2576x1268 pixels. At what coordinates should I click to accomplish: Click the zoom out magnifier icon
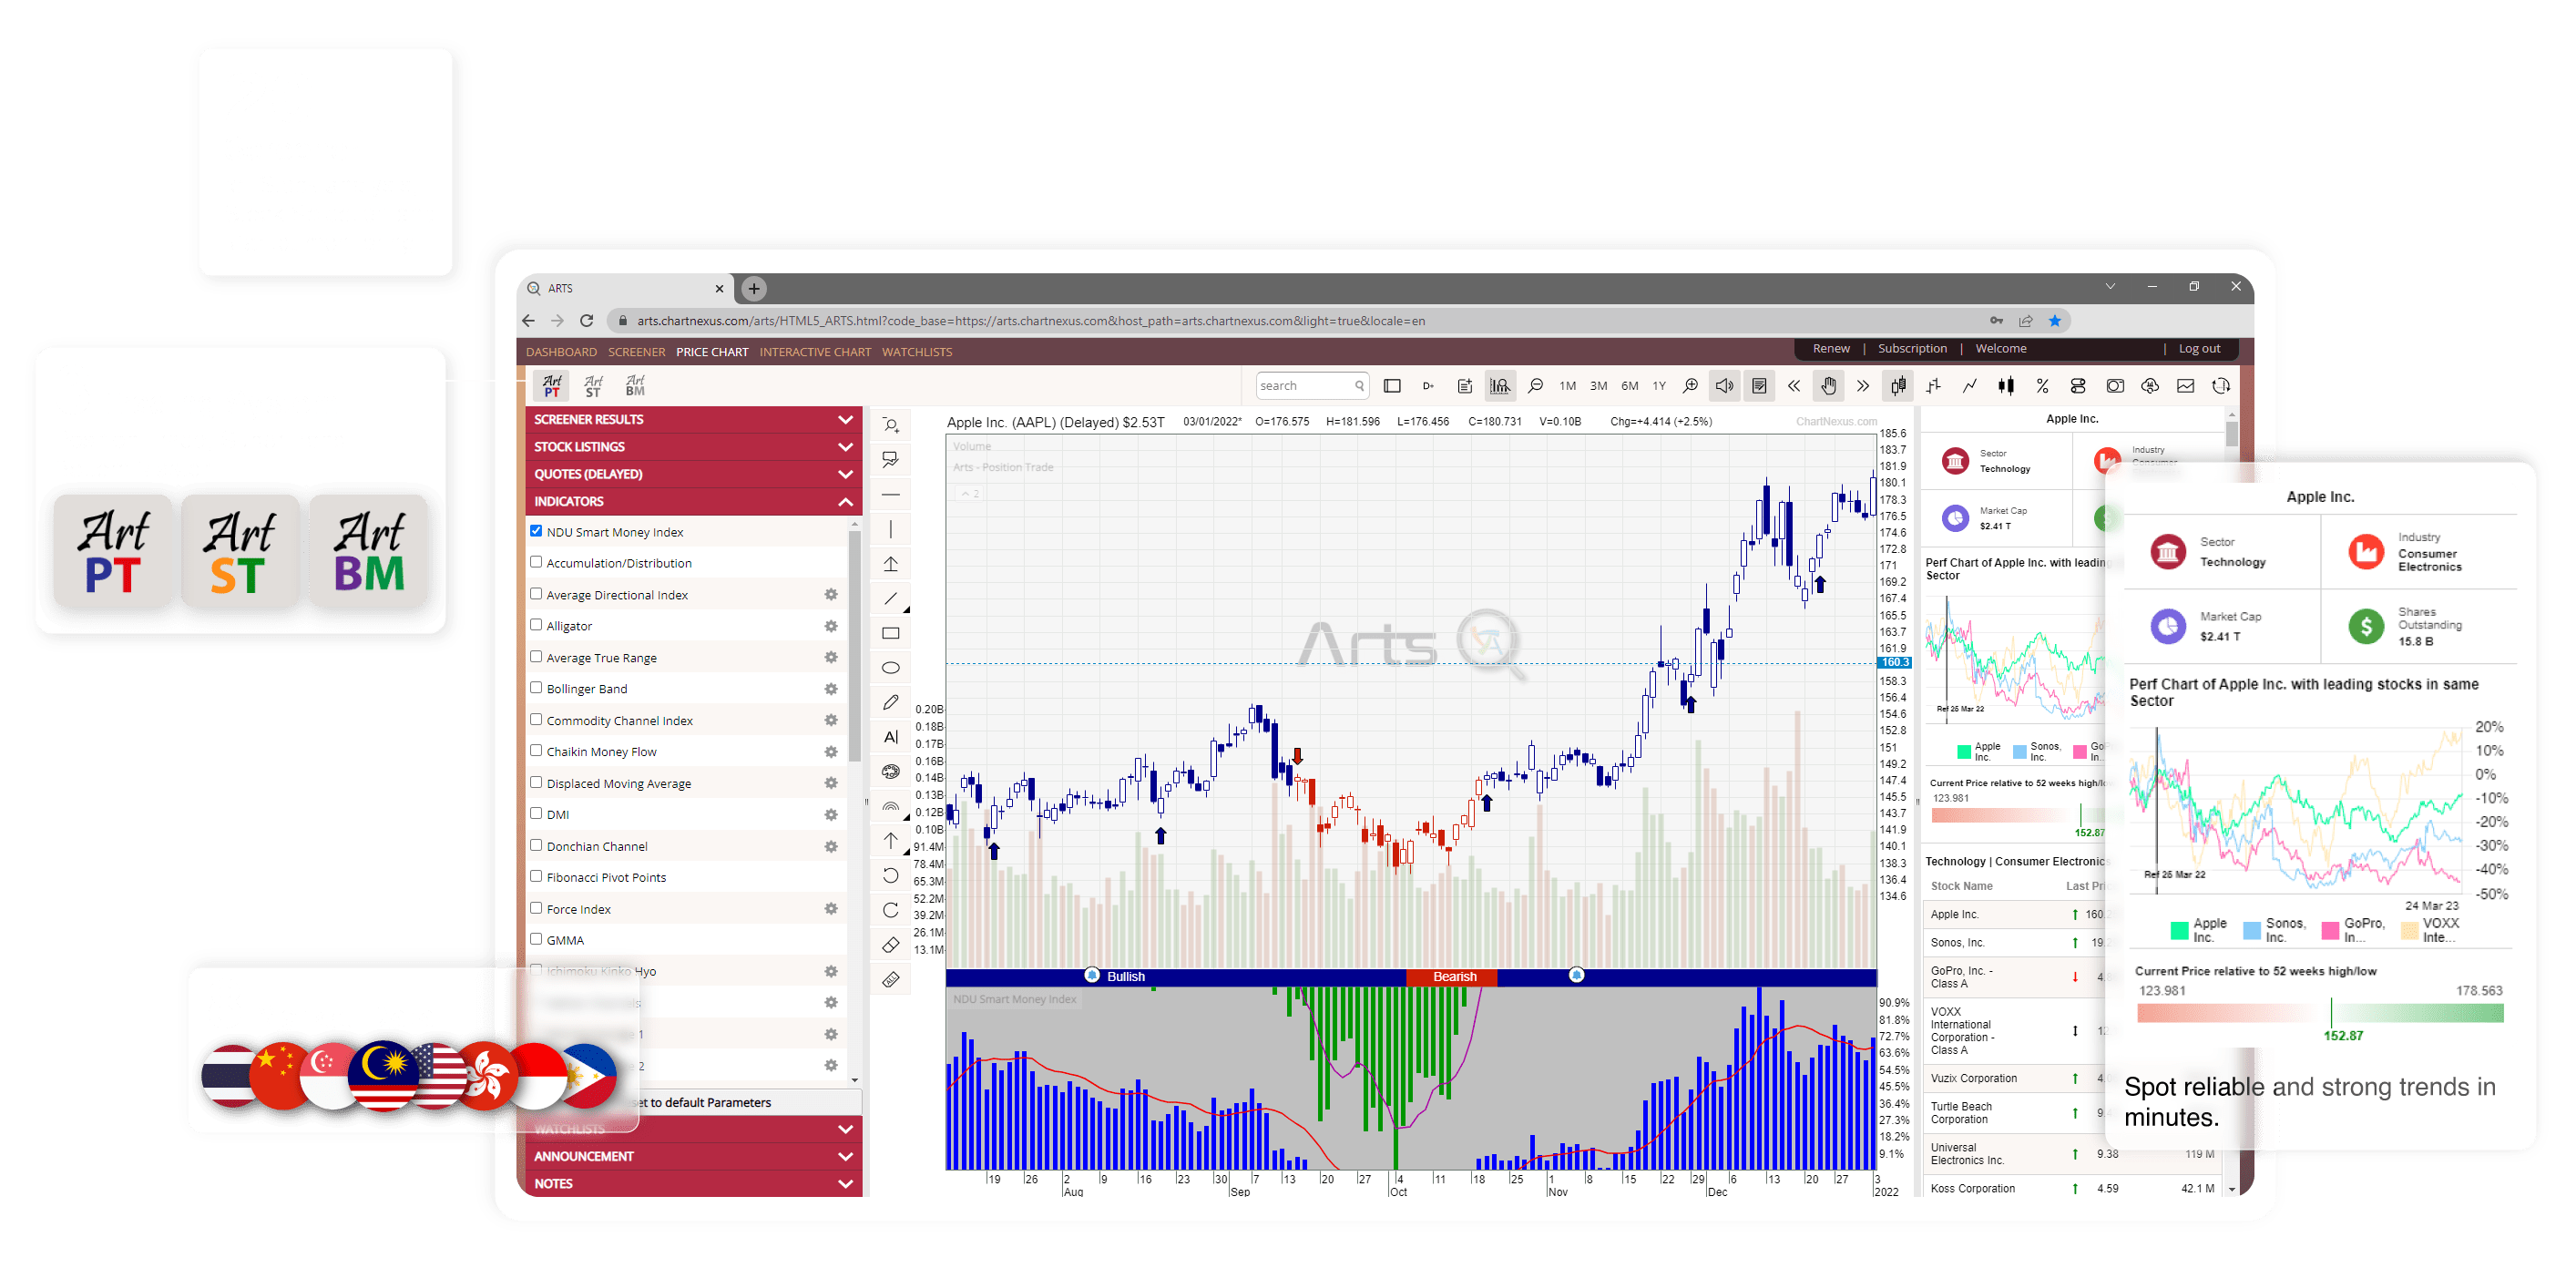coord(1535,386)
